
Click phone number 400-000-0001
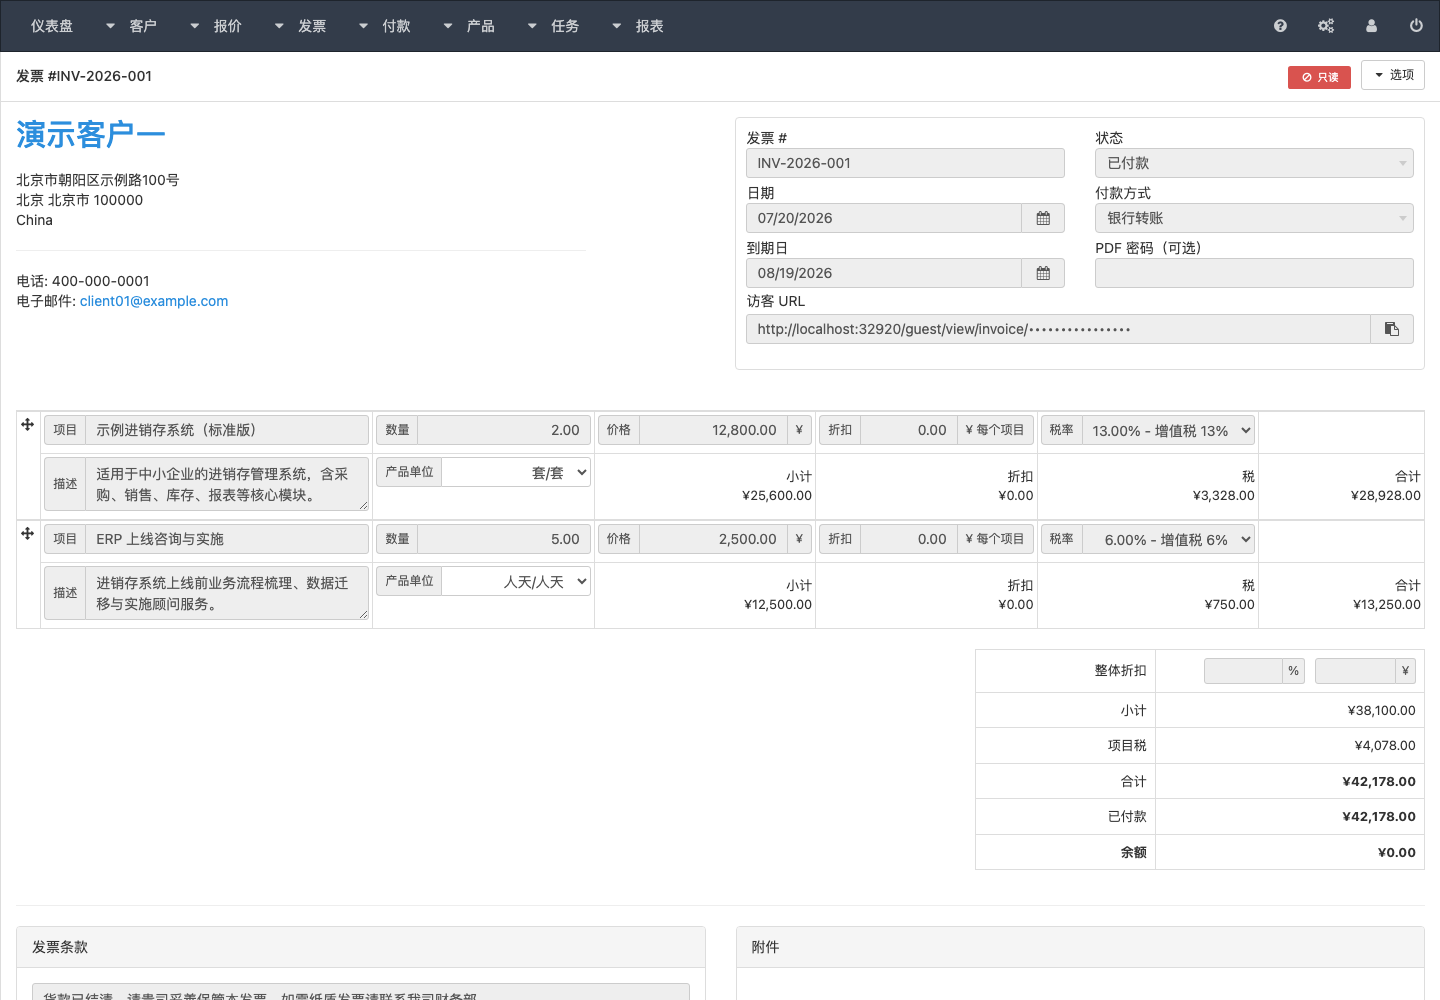pos(101,281)
